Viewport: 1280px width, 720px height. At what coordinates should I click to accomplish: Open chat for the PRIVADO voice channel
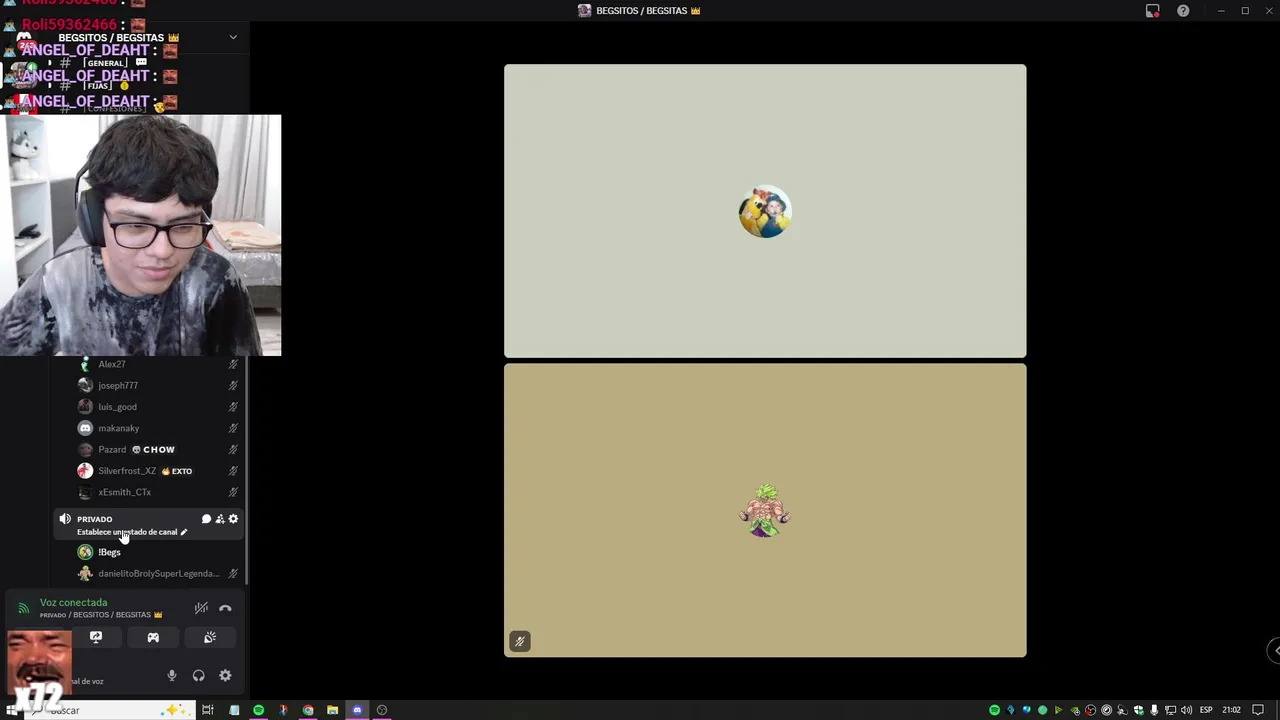tap(206, 519)
